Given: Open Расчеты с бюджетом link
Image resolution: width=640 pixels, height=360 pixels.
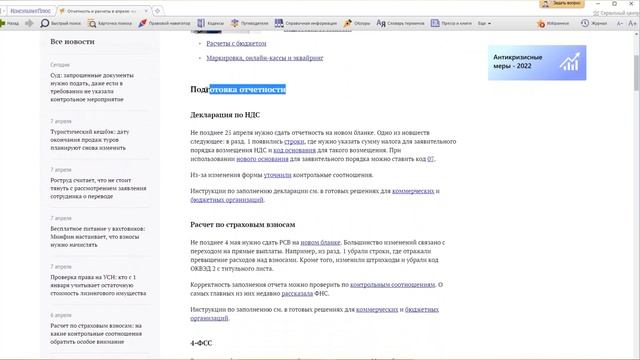Looking at the screenshot, I should 236,43.
